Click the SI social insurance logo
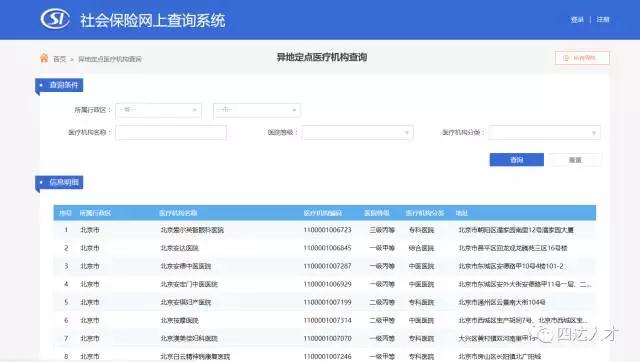The height and width of the screenshot is (362, 640). [55, 19]
